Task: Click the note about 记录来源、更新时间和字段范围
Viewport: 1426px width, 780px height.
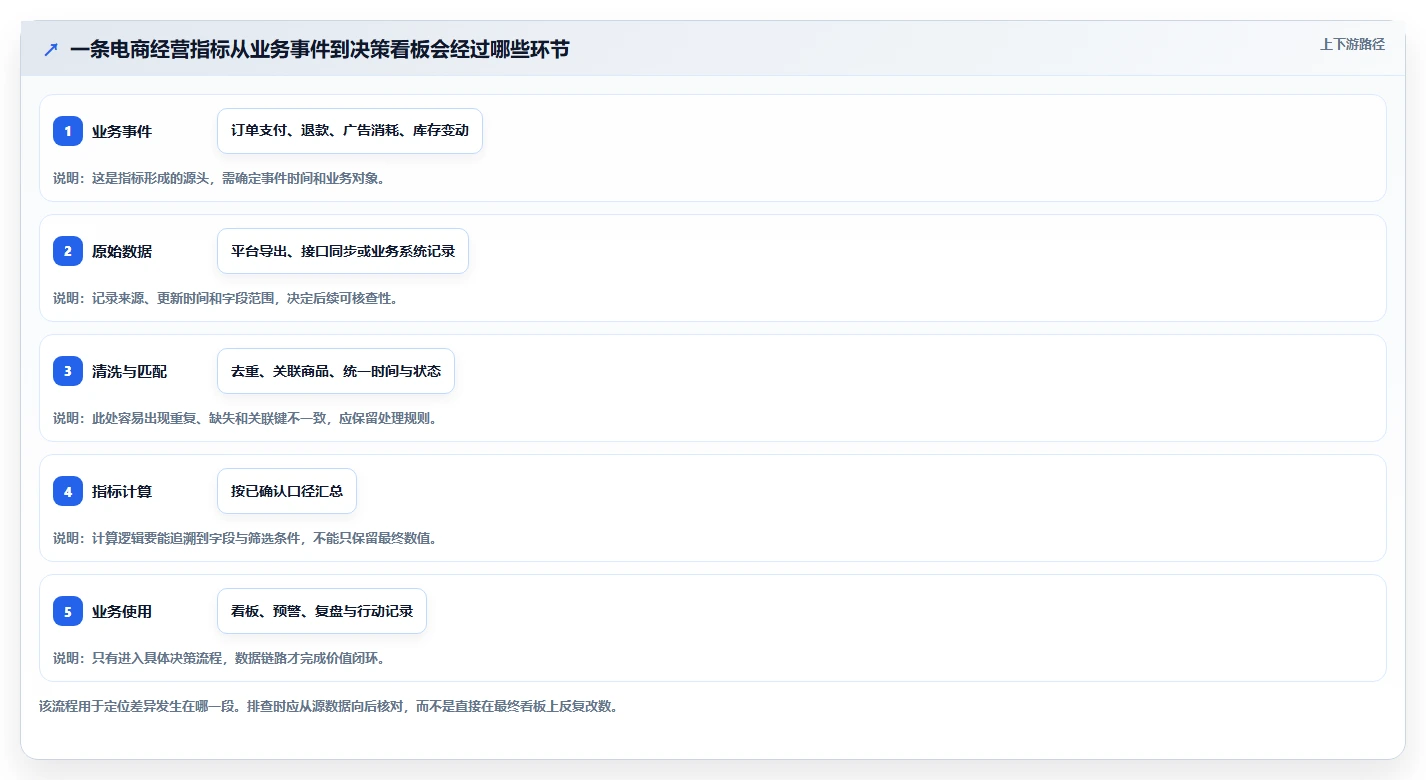Action: [x=226, y=298]
